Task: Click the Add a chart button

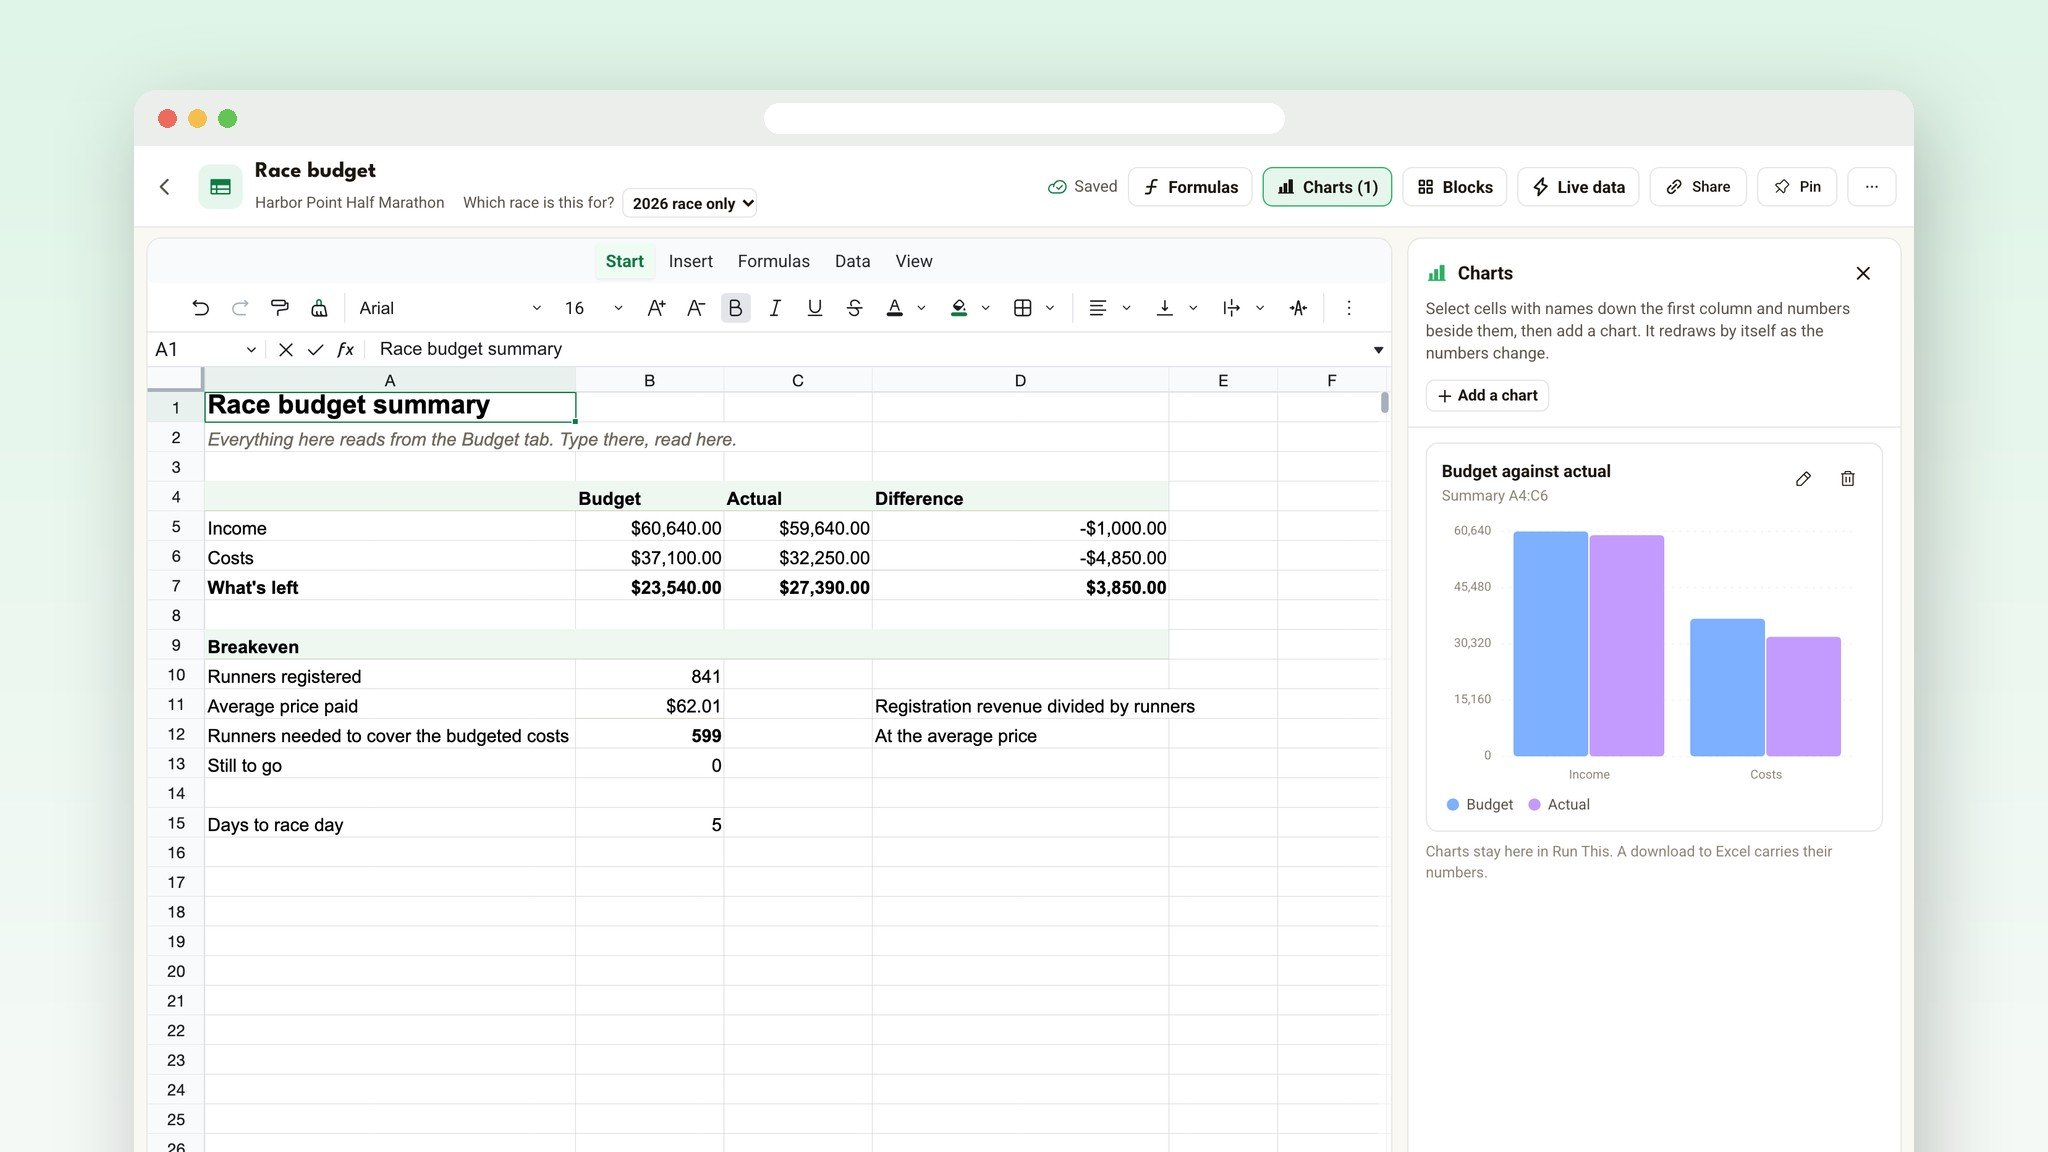Action: click(x=1487, y=395)
